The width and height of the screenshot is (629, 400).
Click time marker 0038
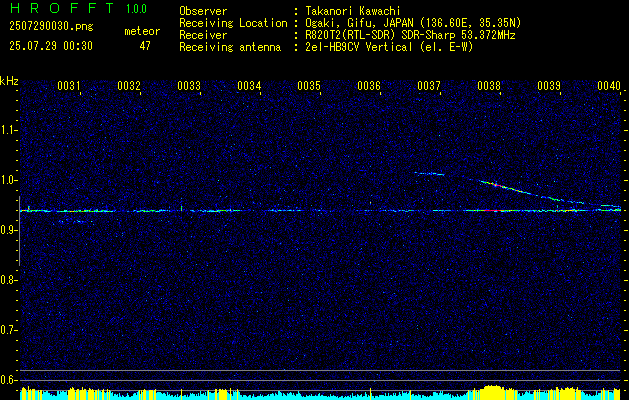pyautogui.click(x=489, y=86)
